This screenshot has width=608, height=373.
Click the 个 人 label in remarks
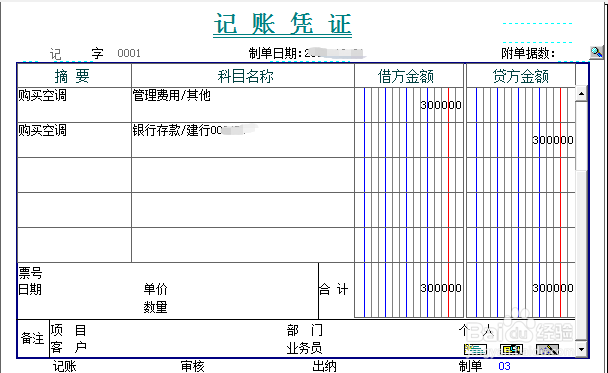[x=476, y=330]
